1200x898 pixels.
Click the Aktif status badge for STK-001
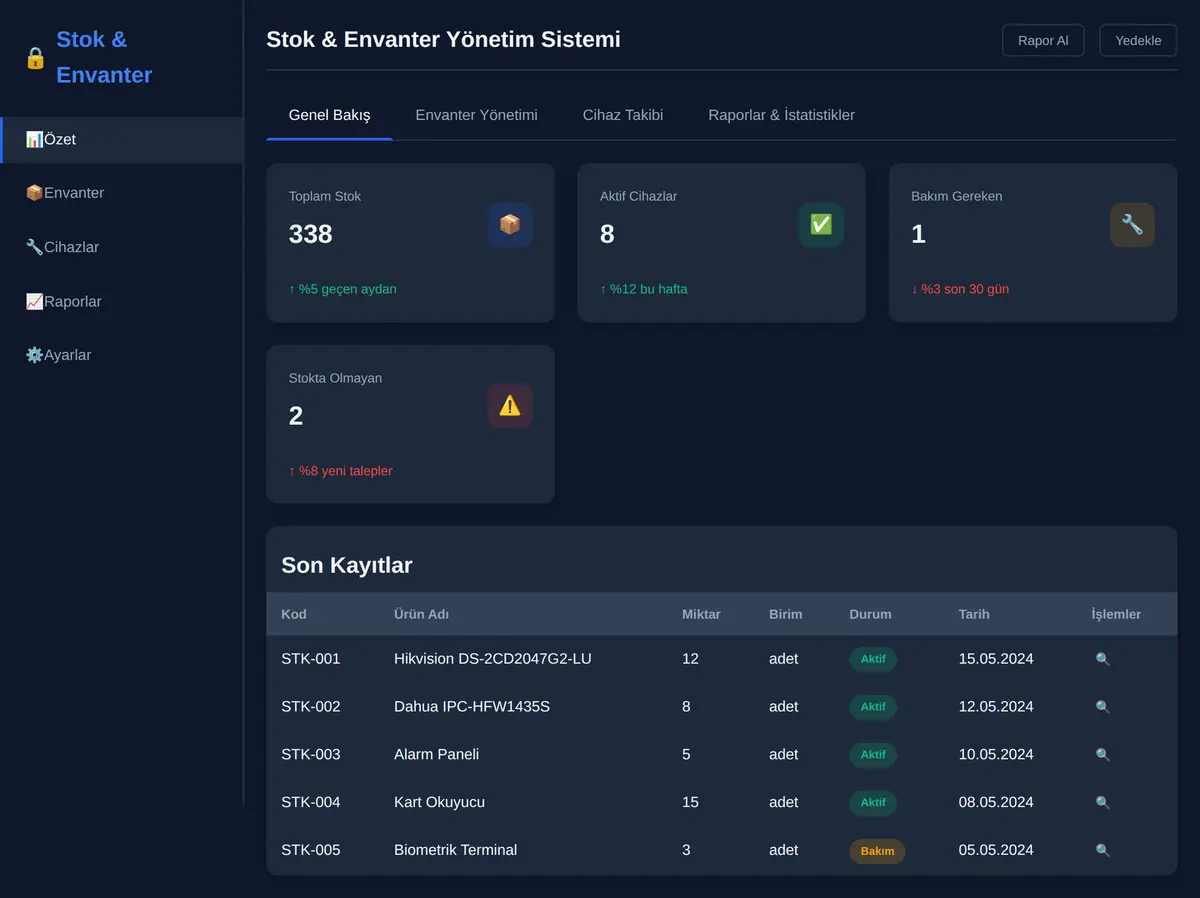point(873,659)
